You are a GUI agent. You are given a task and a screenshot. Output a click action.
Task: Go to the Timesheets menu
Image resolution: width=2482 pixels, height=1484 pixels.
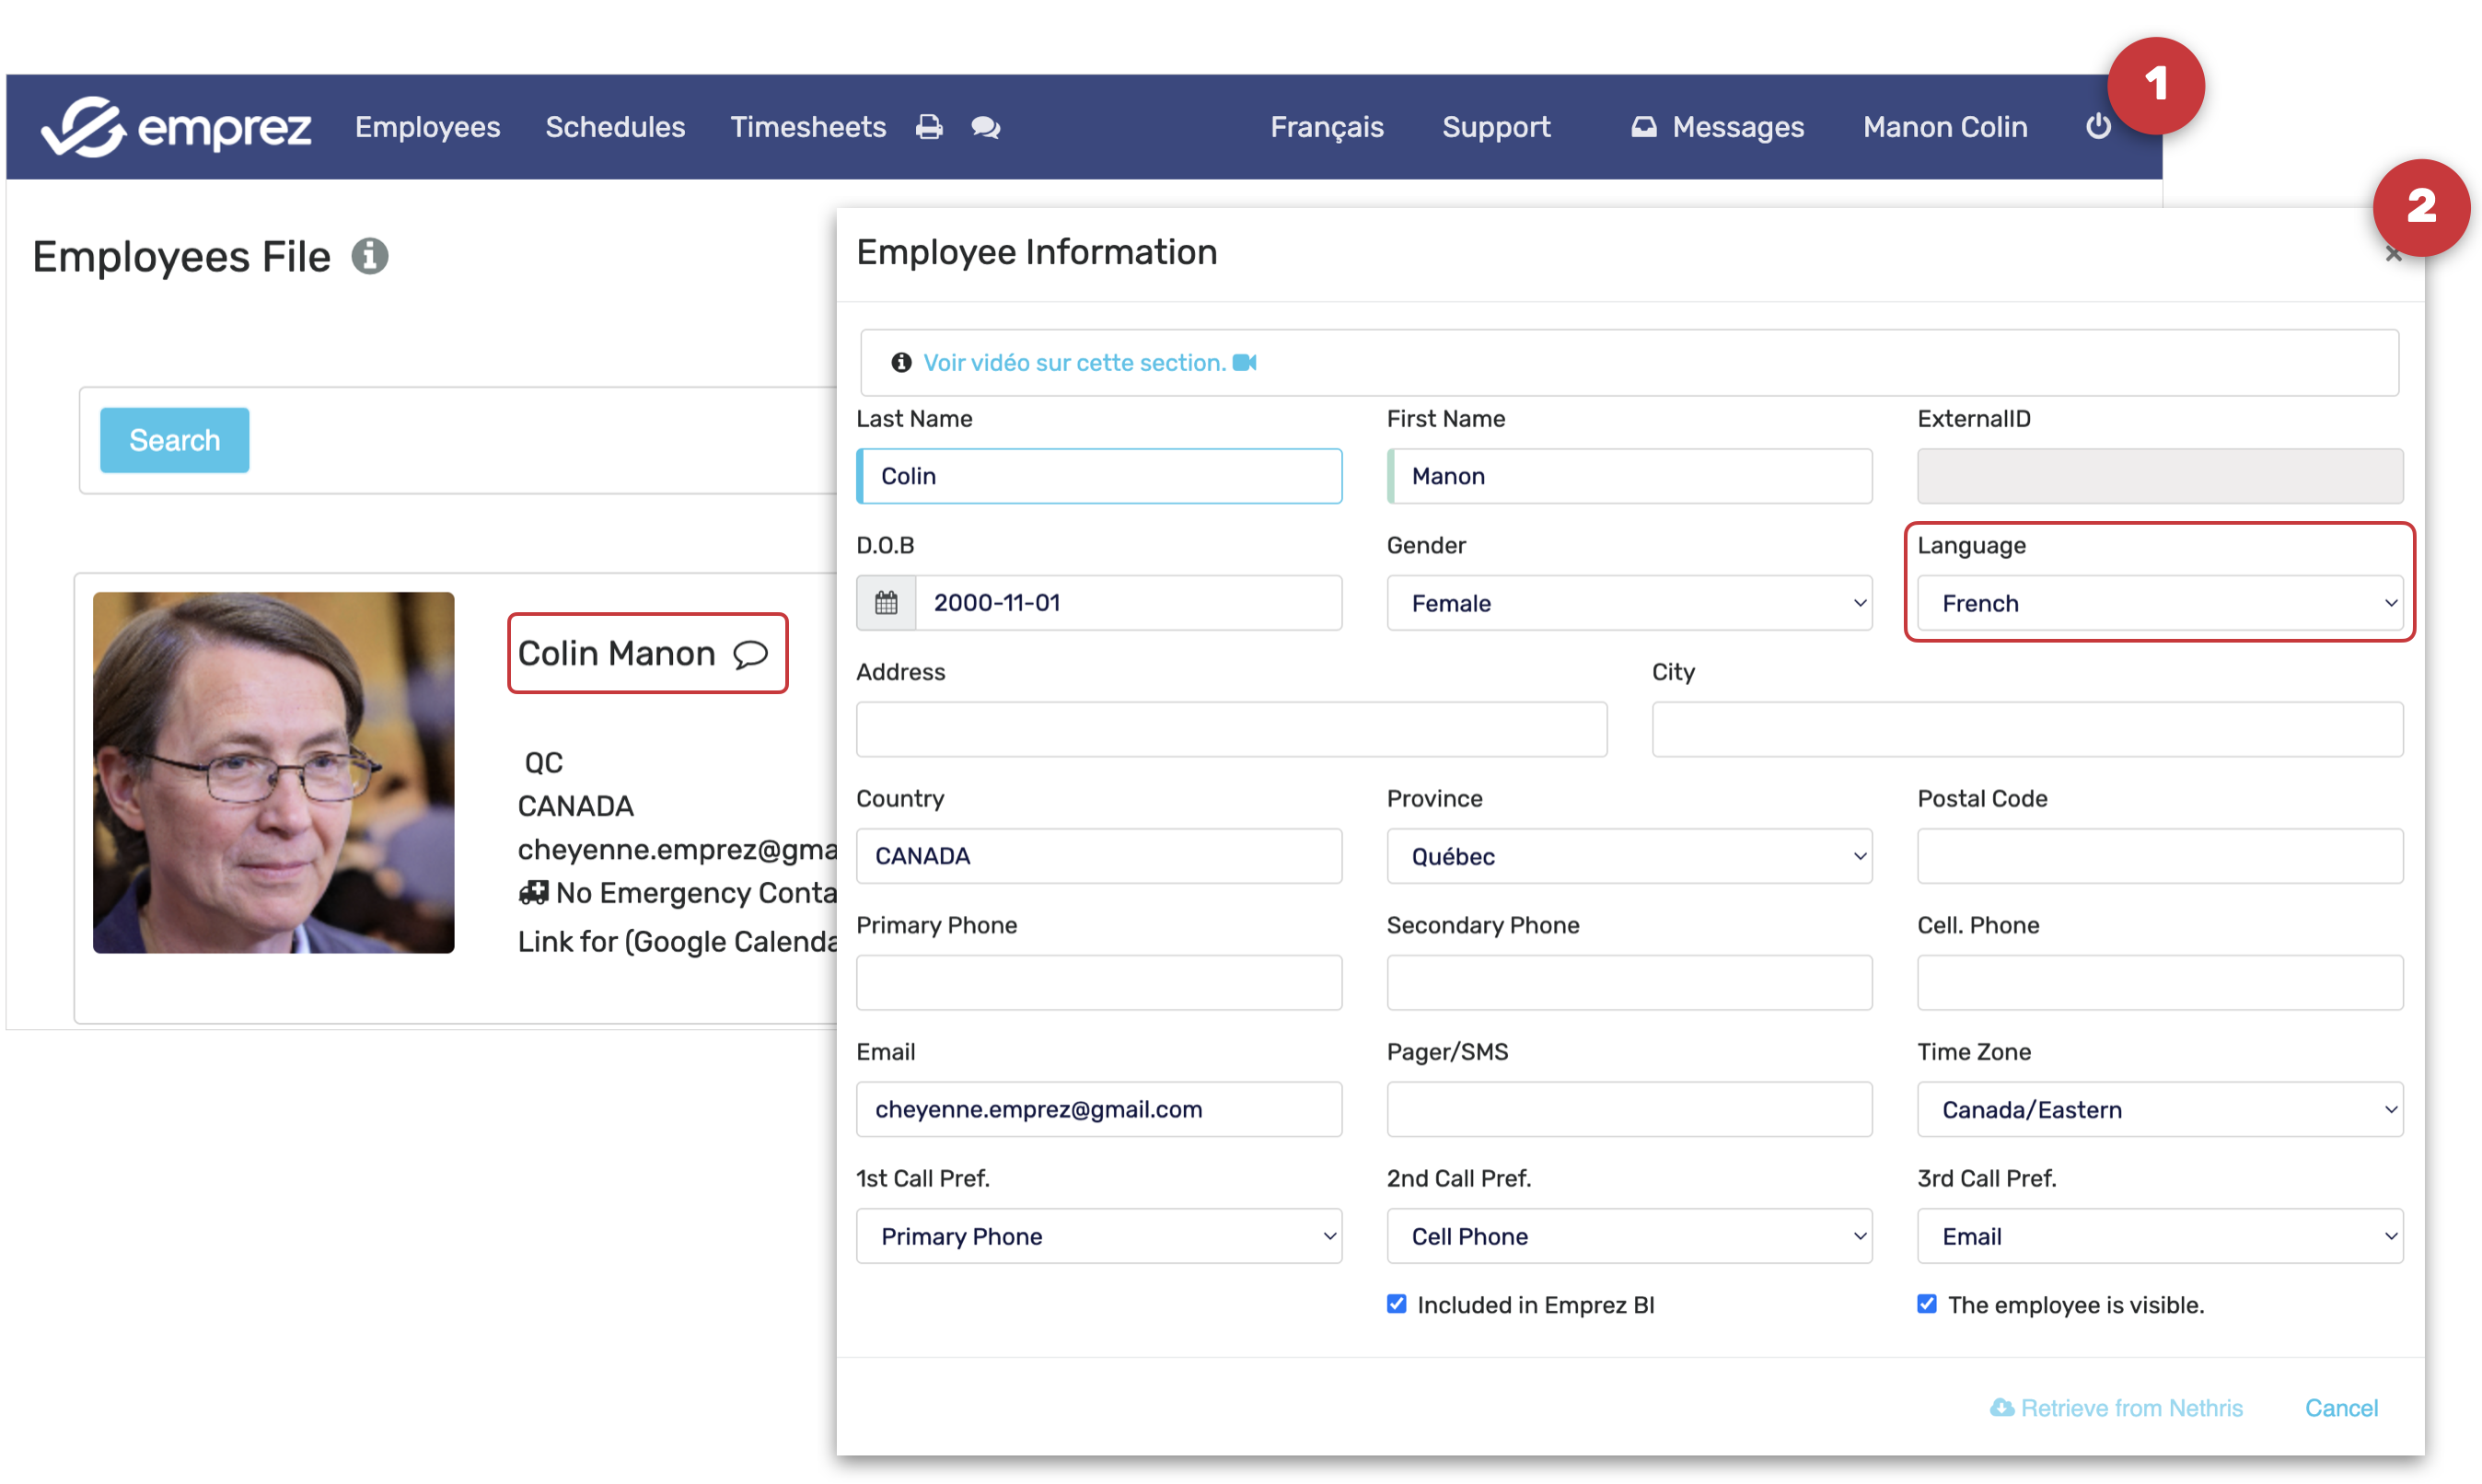click(808, 127)
